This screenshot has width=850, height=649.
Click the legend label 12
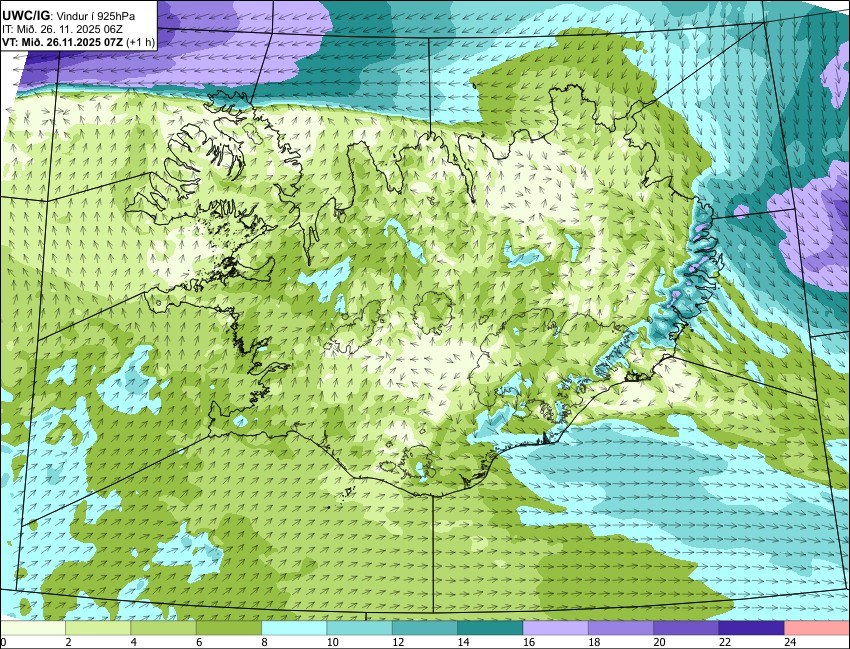[x=398, y=642]
